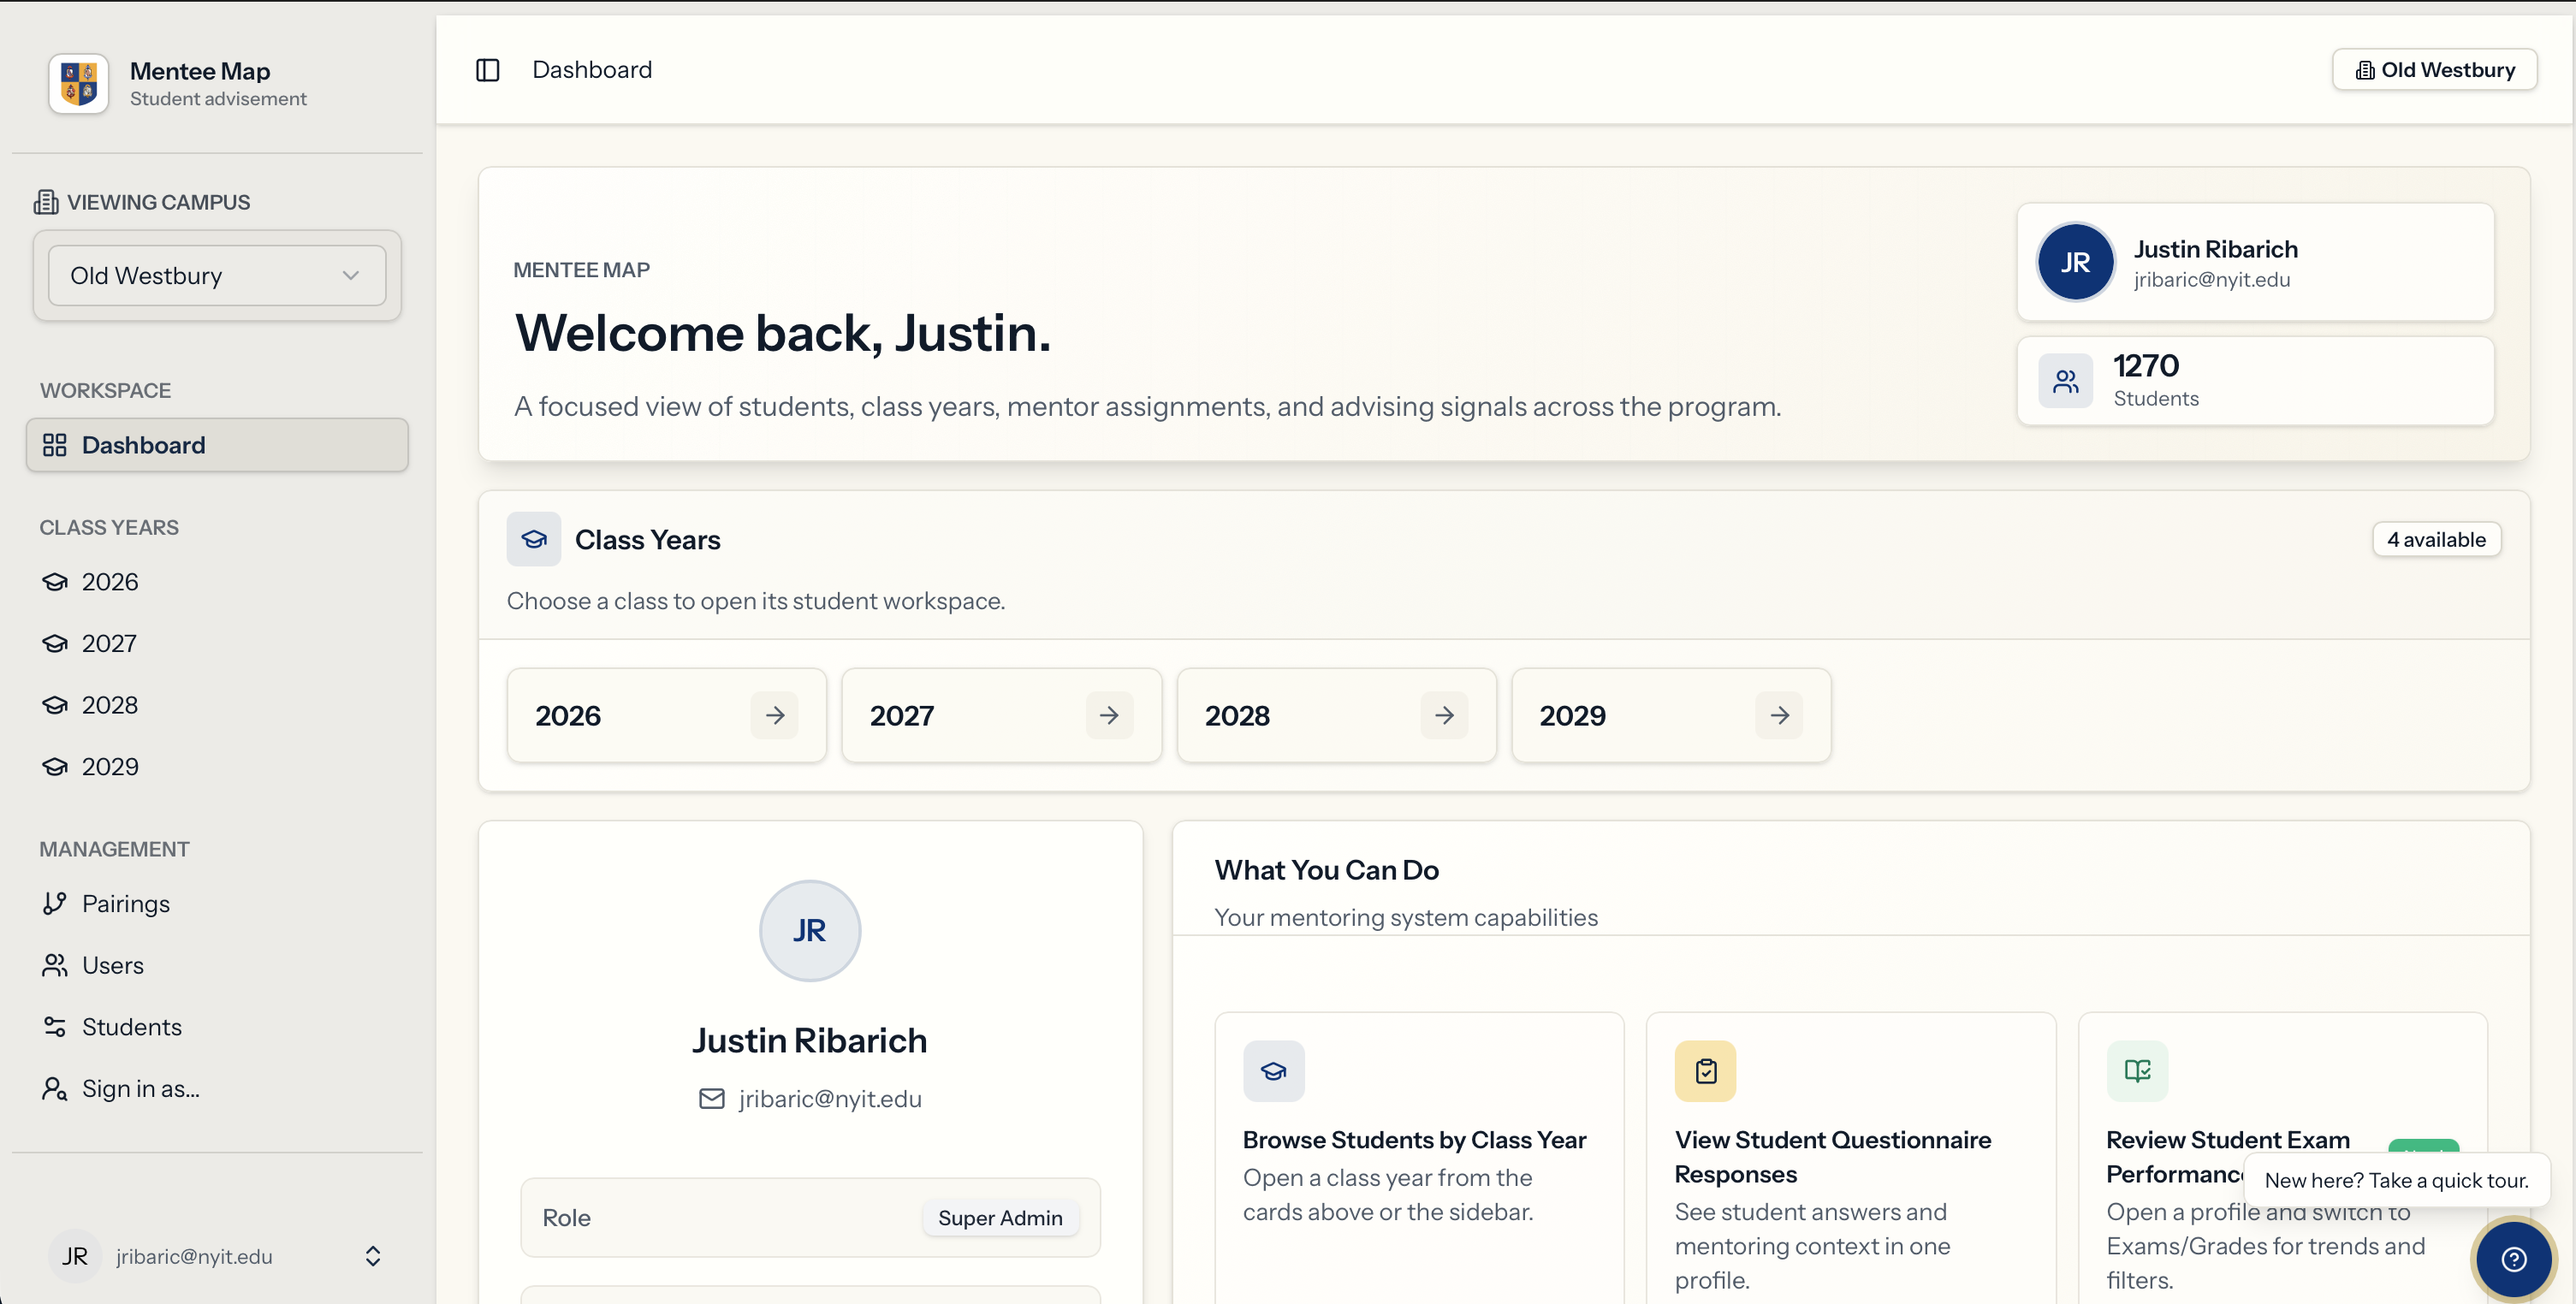Image resolution: width=2576 pixels, height=1304 pixels.
Task: Click the Sign in as icon
Action: [56, 1088]
